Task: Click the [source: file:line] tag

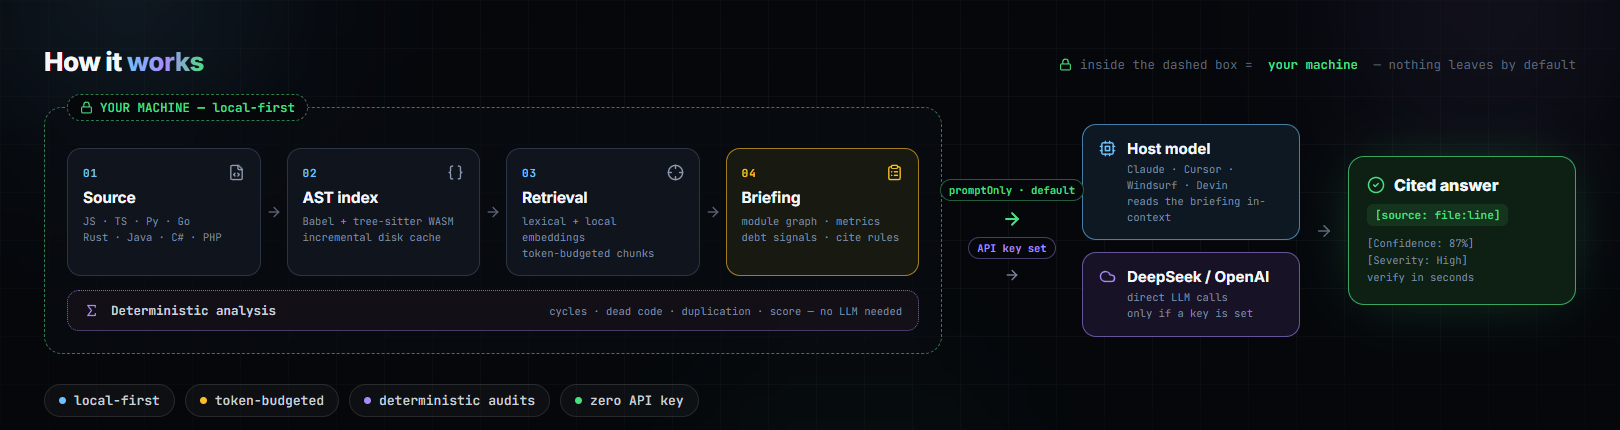Action: click(x=1438, y=215)
